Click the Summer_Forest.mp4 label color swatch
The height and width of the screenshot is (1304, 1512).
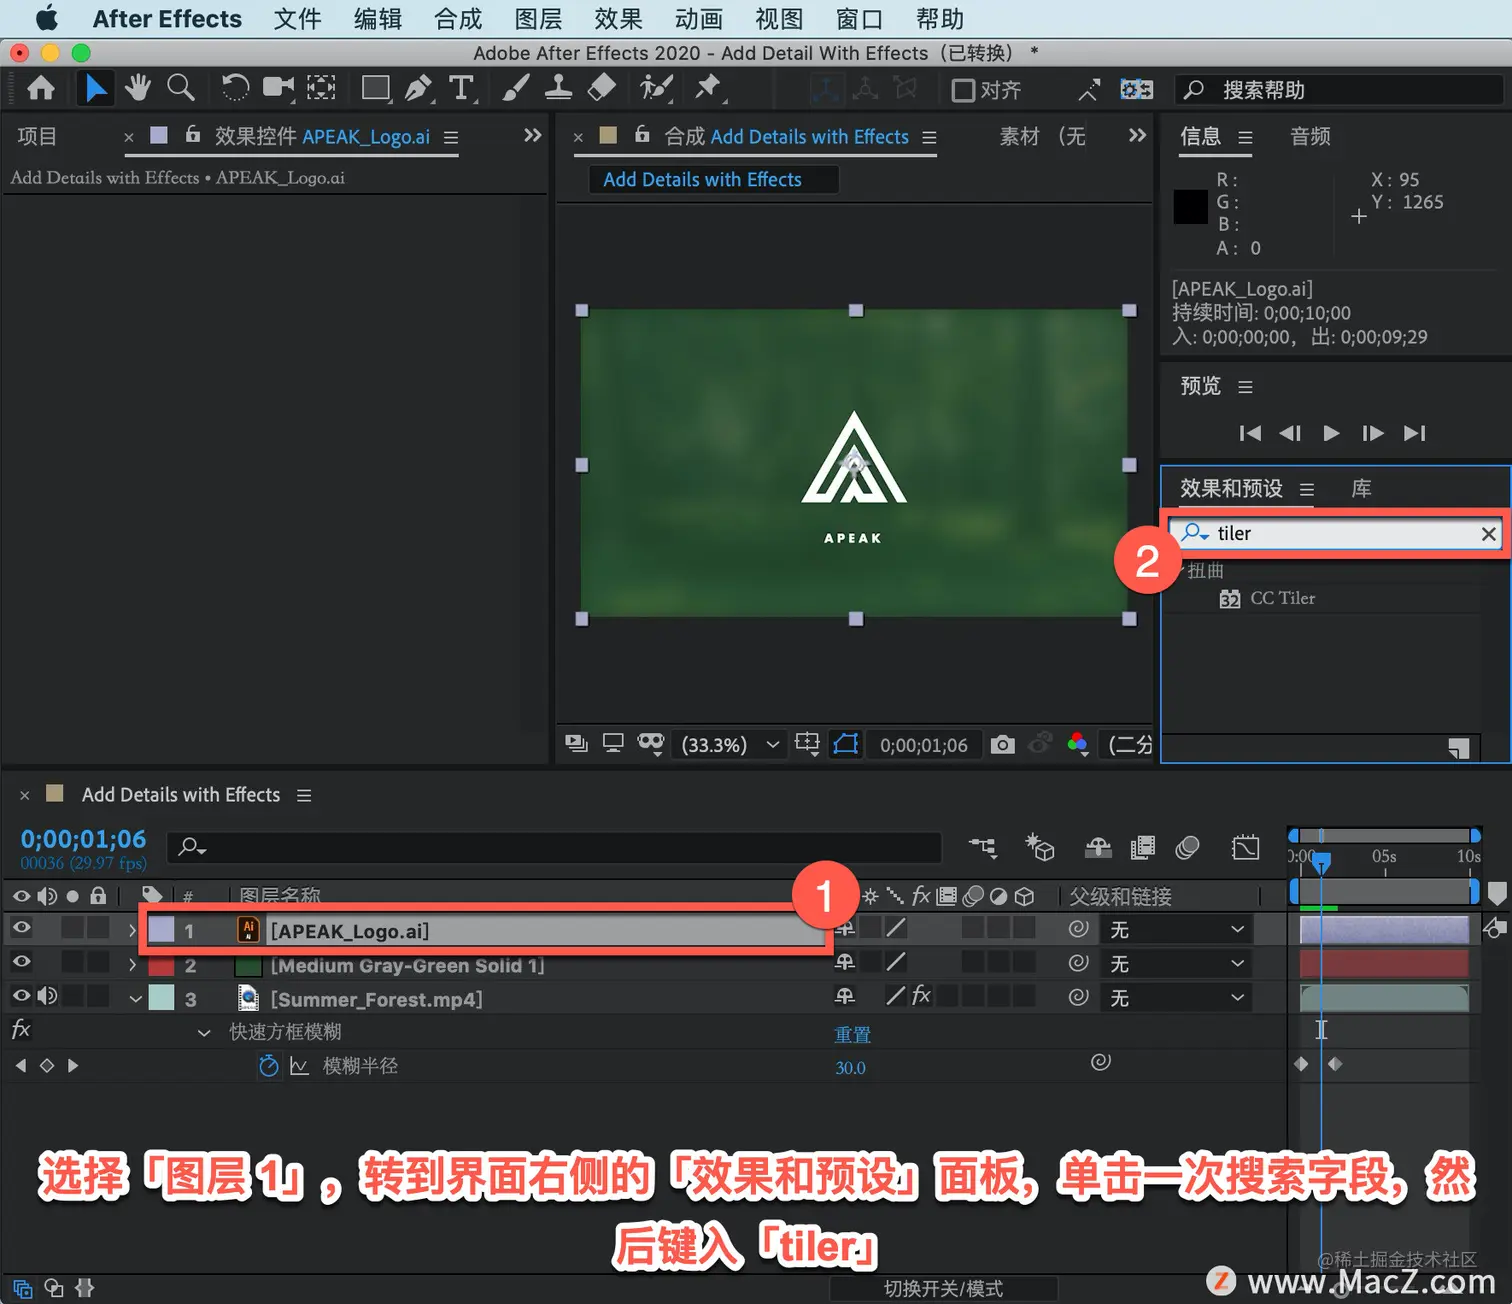coord(161,998)
